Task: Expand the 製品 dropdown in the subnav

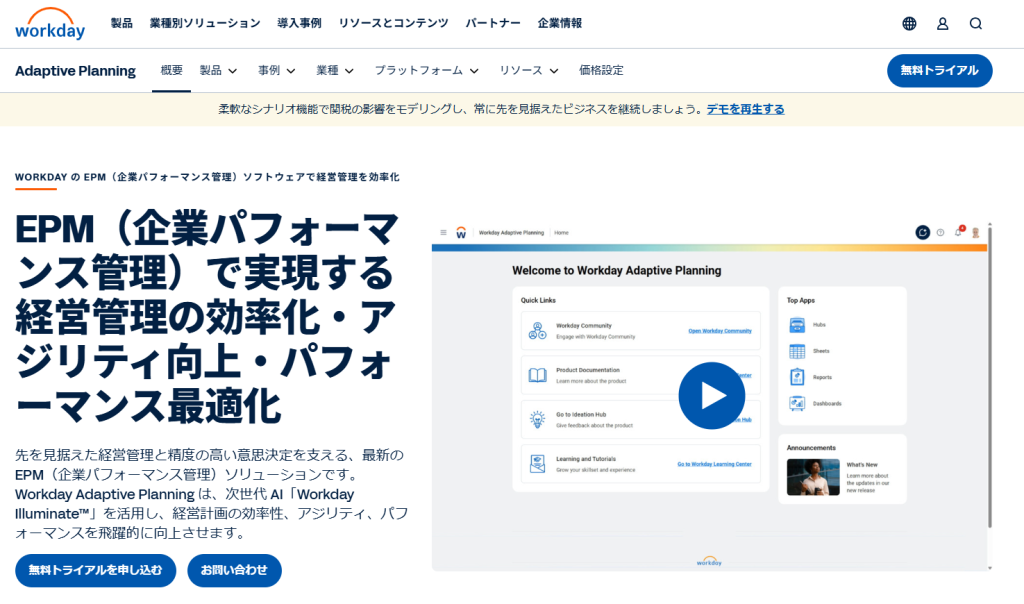Action: pos(218,71)
